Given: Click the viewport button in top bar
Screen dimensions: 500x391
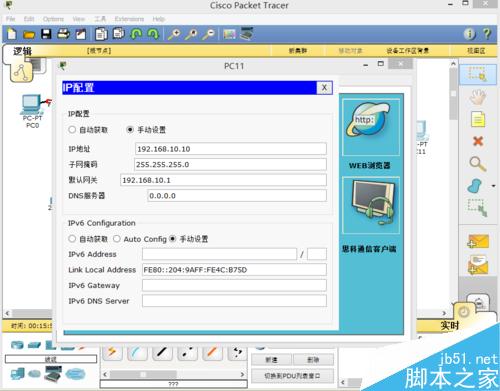Looking at the screenshot, I should (476, 51).
